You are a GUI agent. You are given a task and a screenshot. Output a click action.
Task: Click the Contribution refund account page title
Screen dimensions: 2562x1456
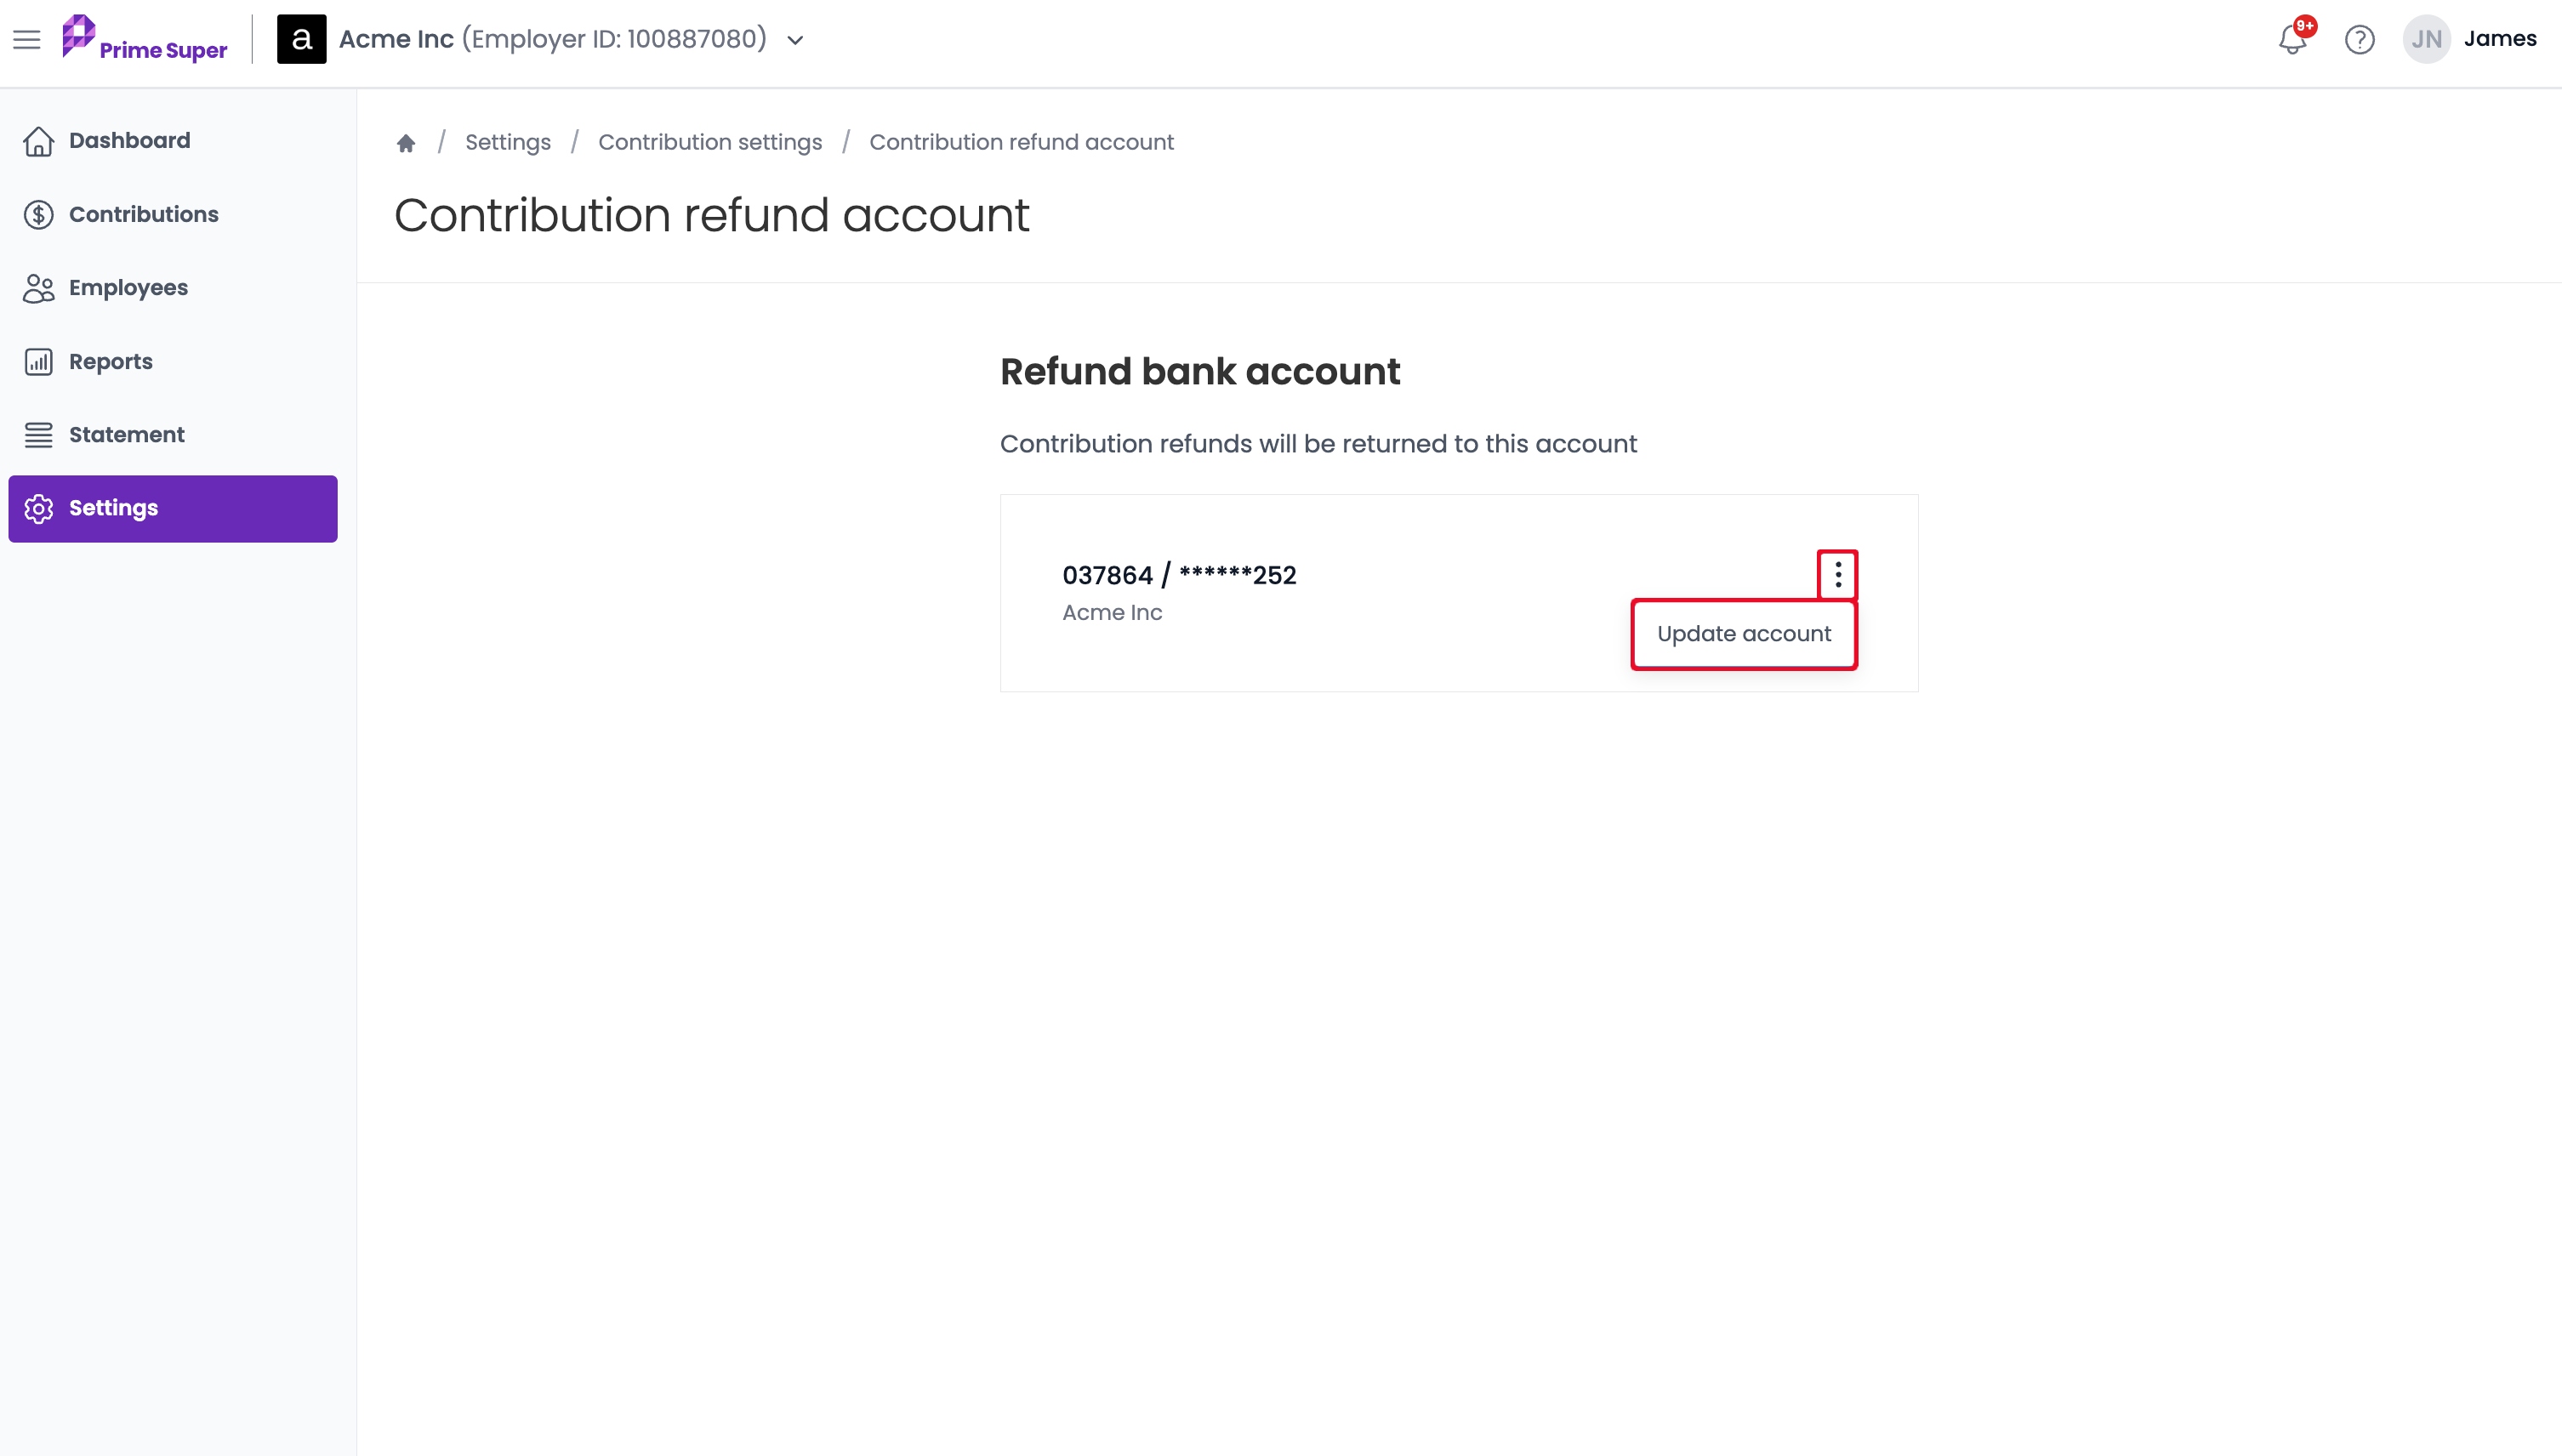coord(711,215)
